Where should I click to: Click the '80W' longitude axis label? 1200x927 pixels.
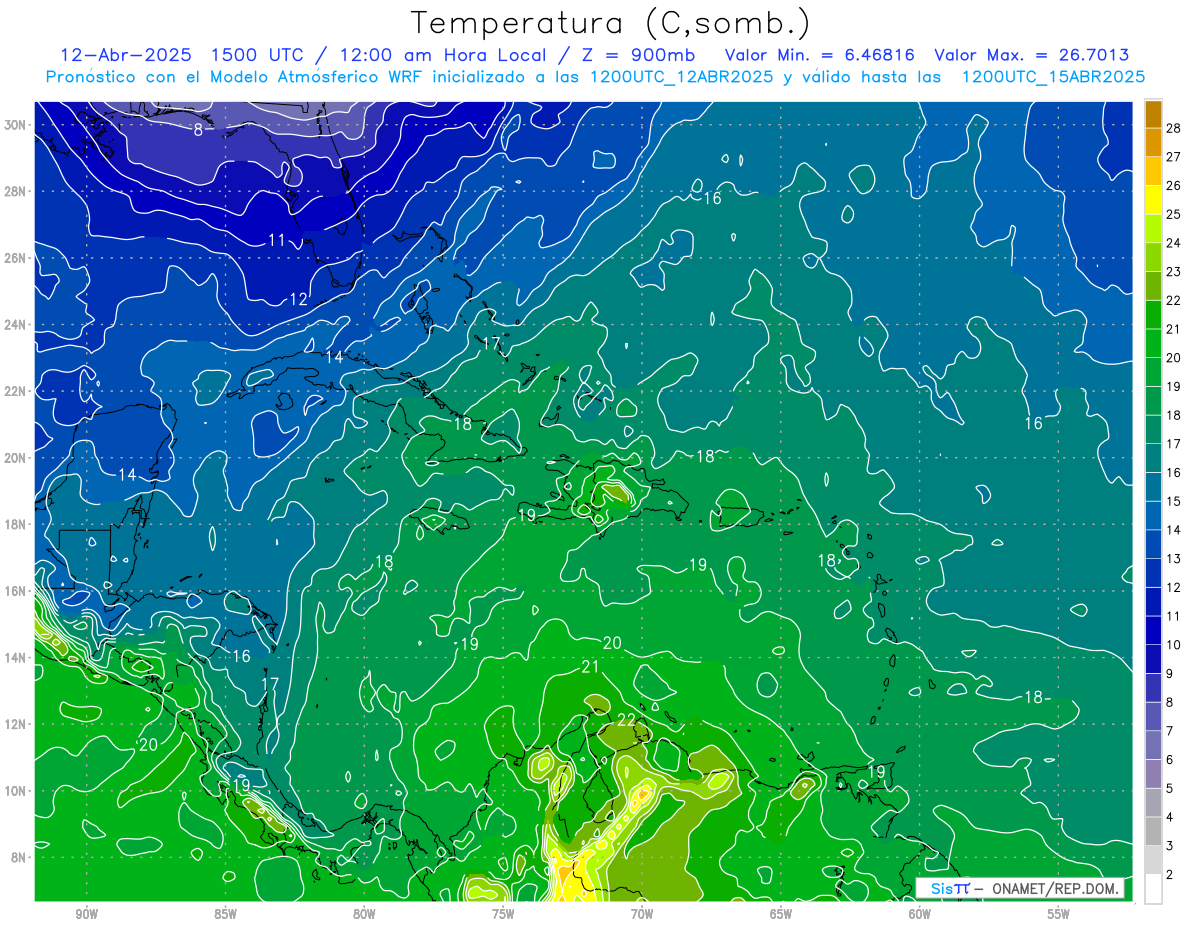[364, 913]
